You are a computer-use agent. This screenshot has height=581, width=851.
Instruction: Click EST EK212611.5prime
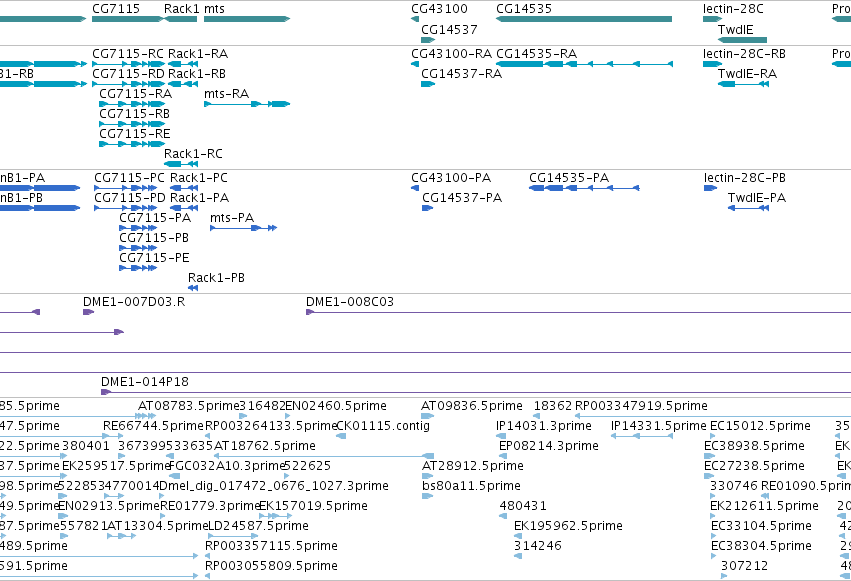click(x=764, y=506)
